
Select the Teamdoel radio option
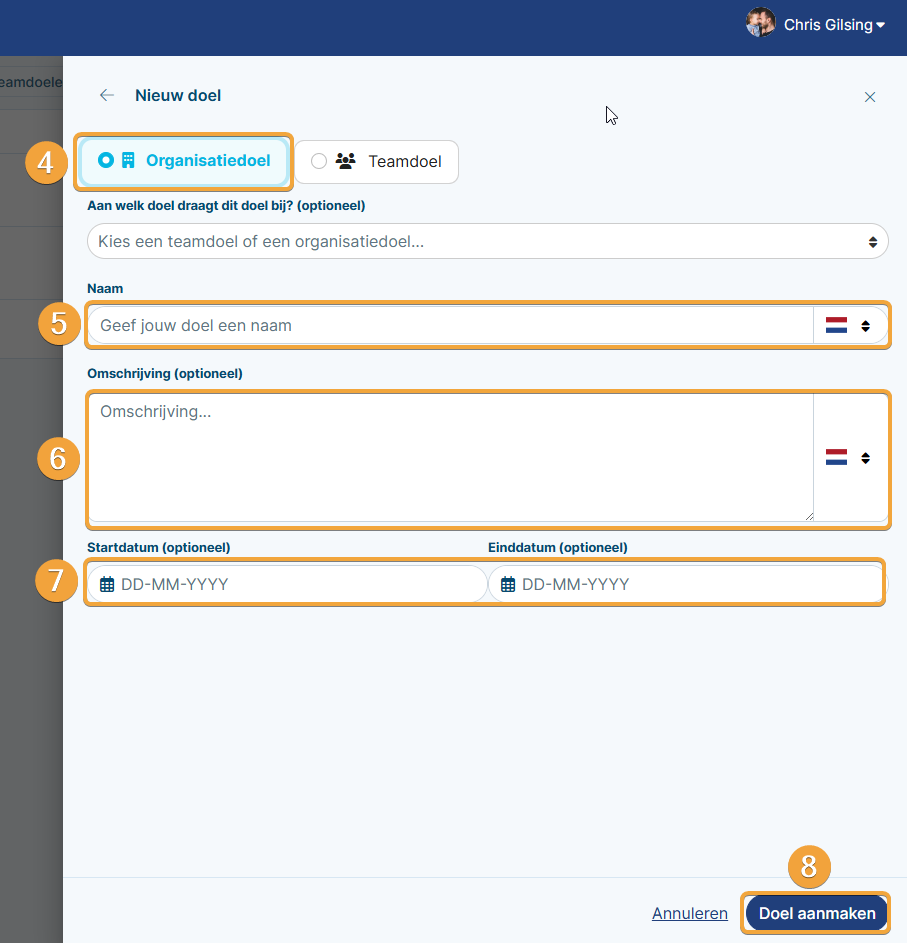point(377,162)
